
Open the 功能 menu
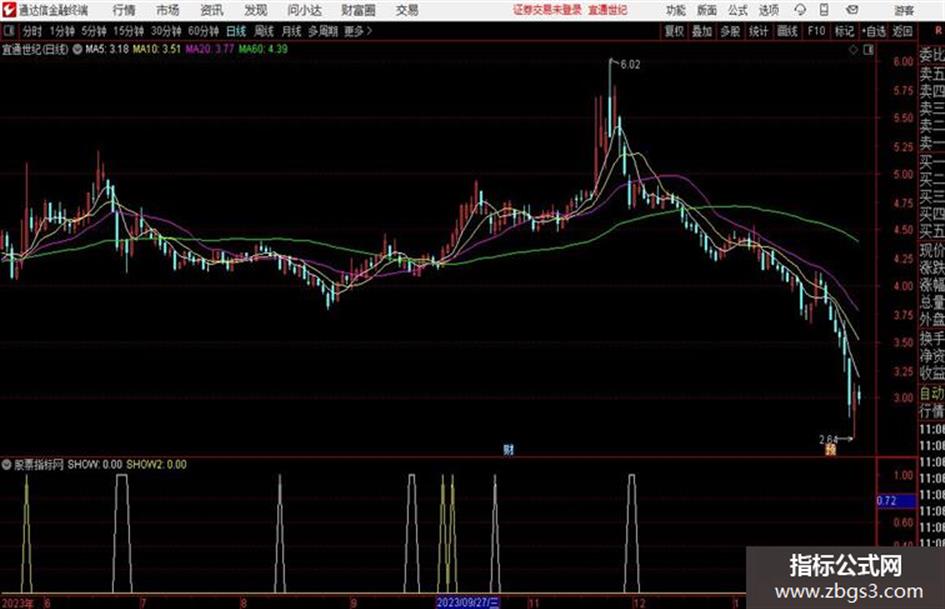click(676, 10)
